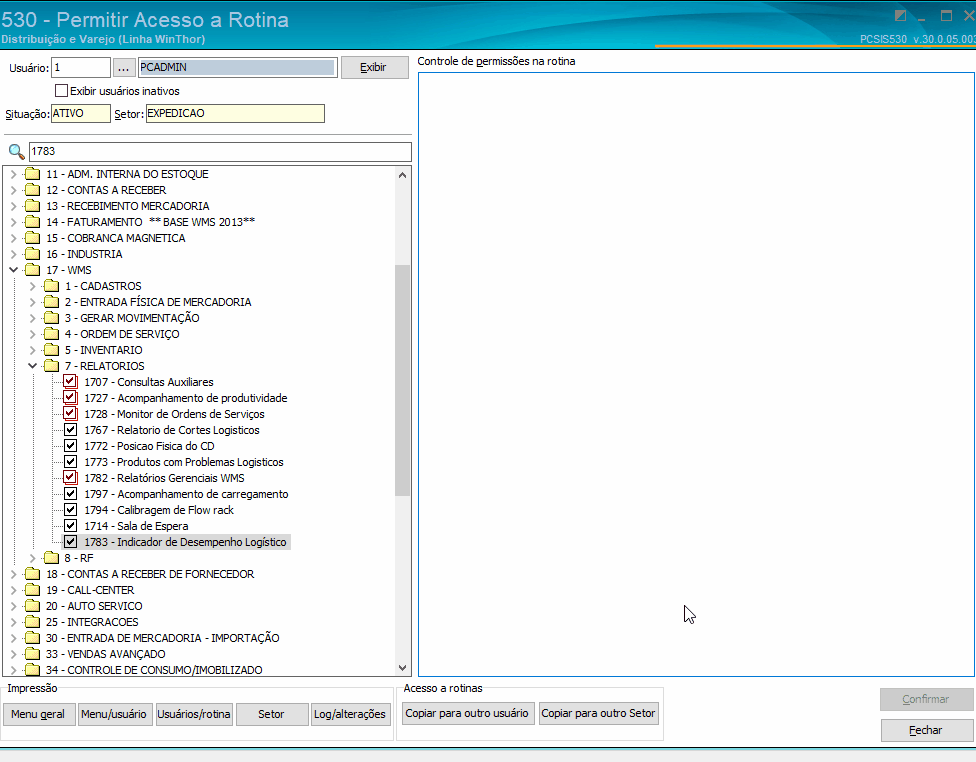Click the Exibir button
The width and height of the screenshot is (976, 762).
375,67
